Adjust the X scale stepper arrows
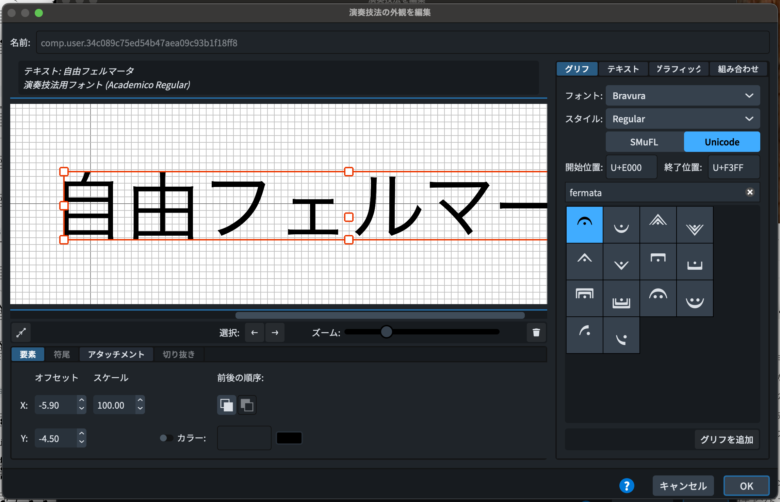The image size is (780, 502). pos(140,405)
